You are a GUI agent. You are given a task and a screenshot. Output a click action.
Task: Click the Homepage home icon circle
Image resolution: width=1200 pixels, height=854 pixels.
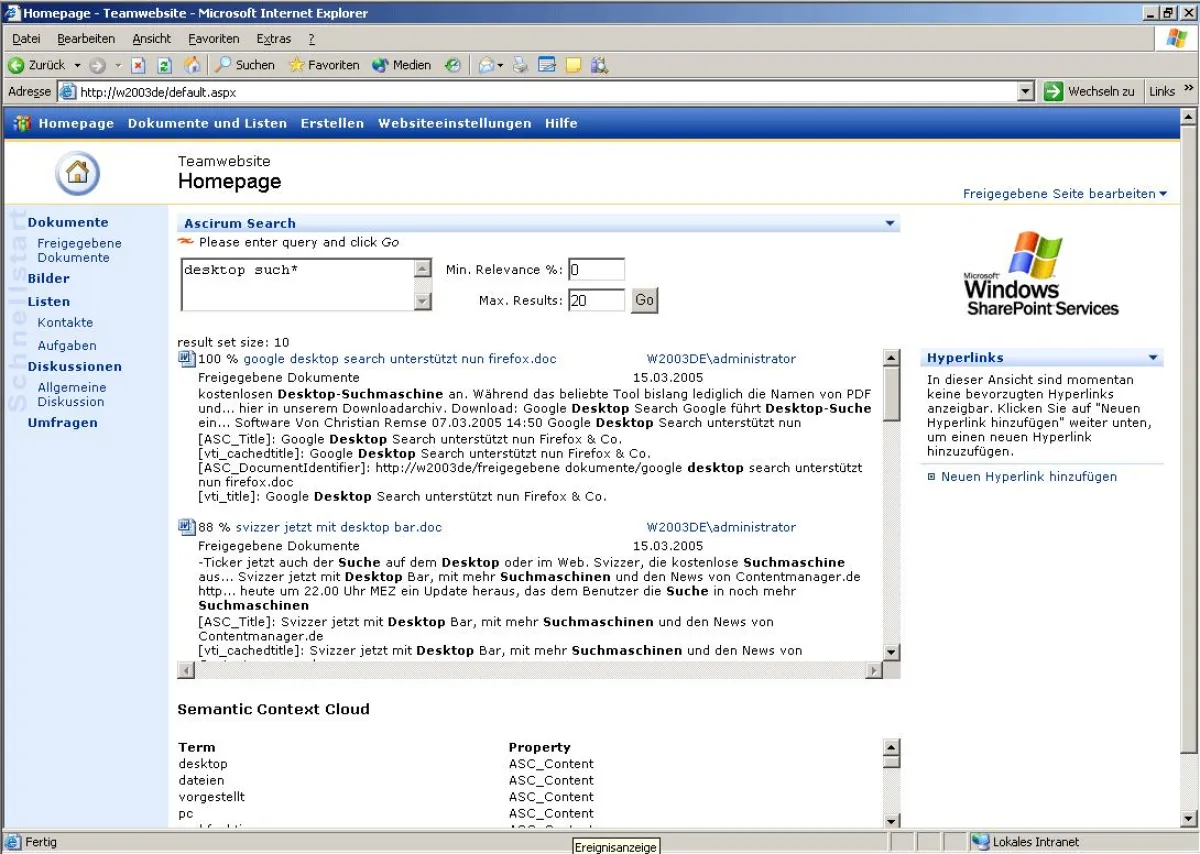click(x=77, y=172)
